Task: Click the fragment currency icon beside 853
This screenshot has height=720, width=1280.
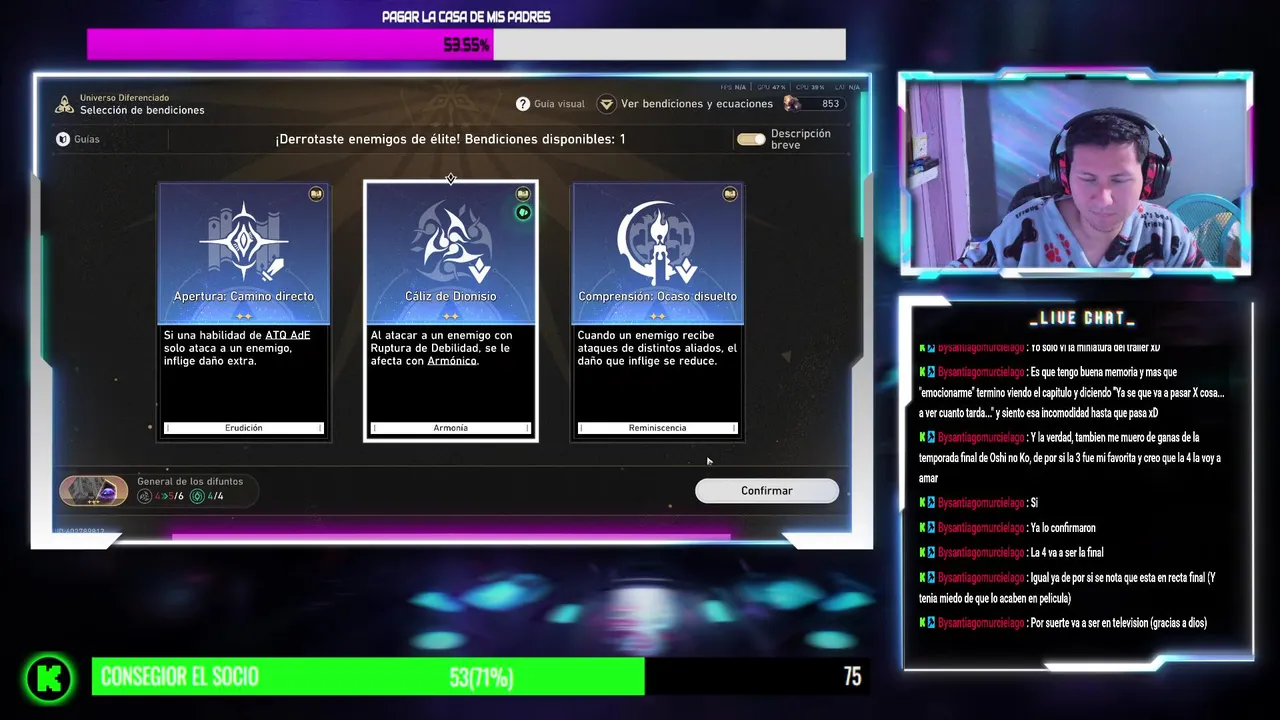Action: [792, 104]
